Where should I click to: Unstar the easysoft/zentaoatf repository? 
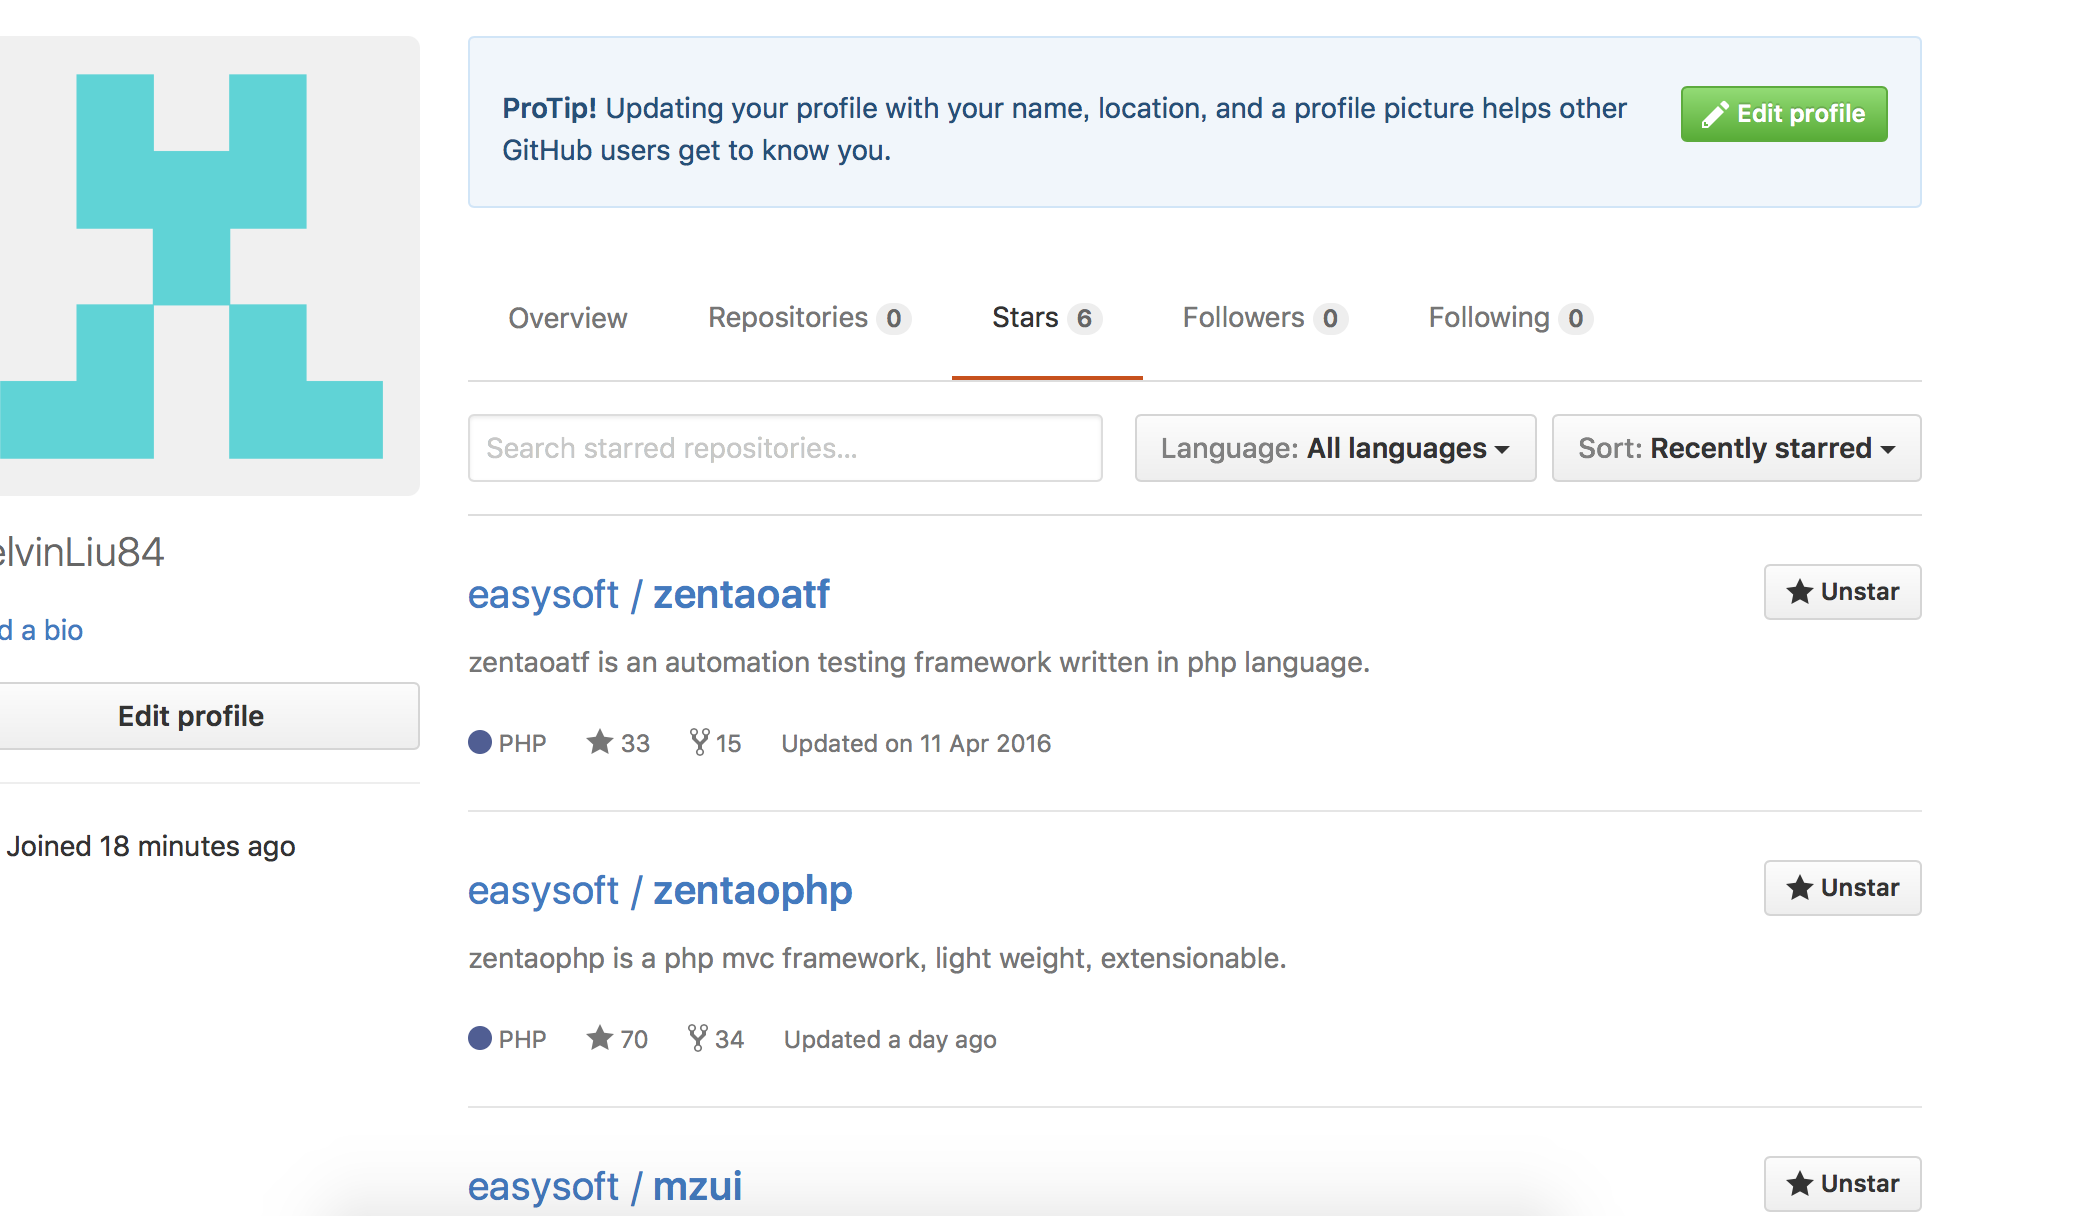[1842, 592]
